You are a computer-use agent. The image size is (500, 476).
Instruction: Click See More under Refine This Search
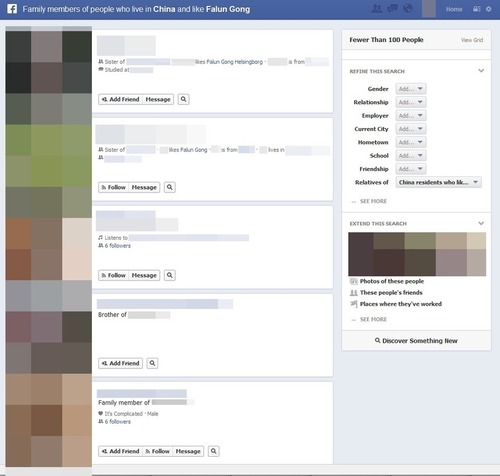pyautogui.click(x=373, y=201)
